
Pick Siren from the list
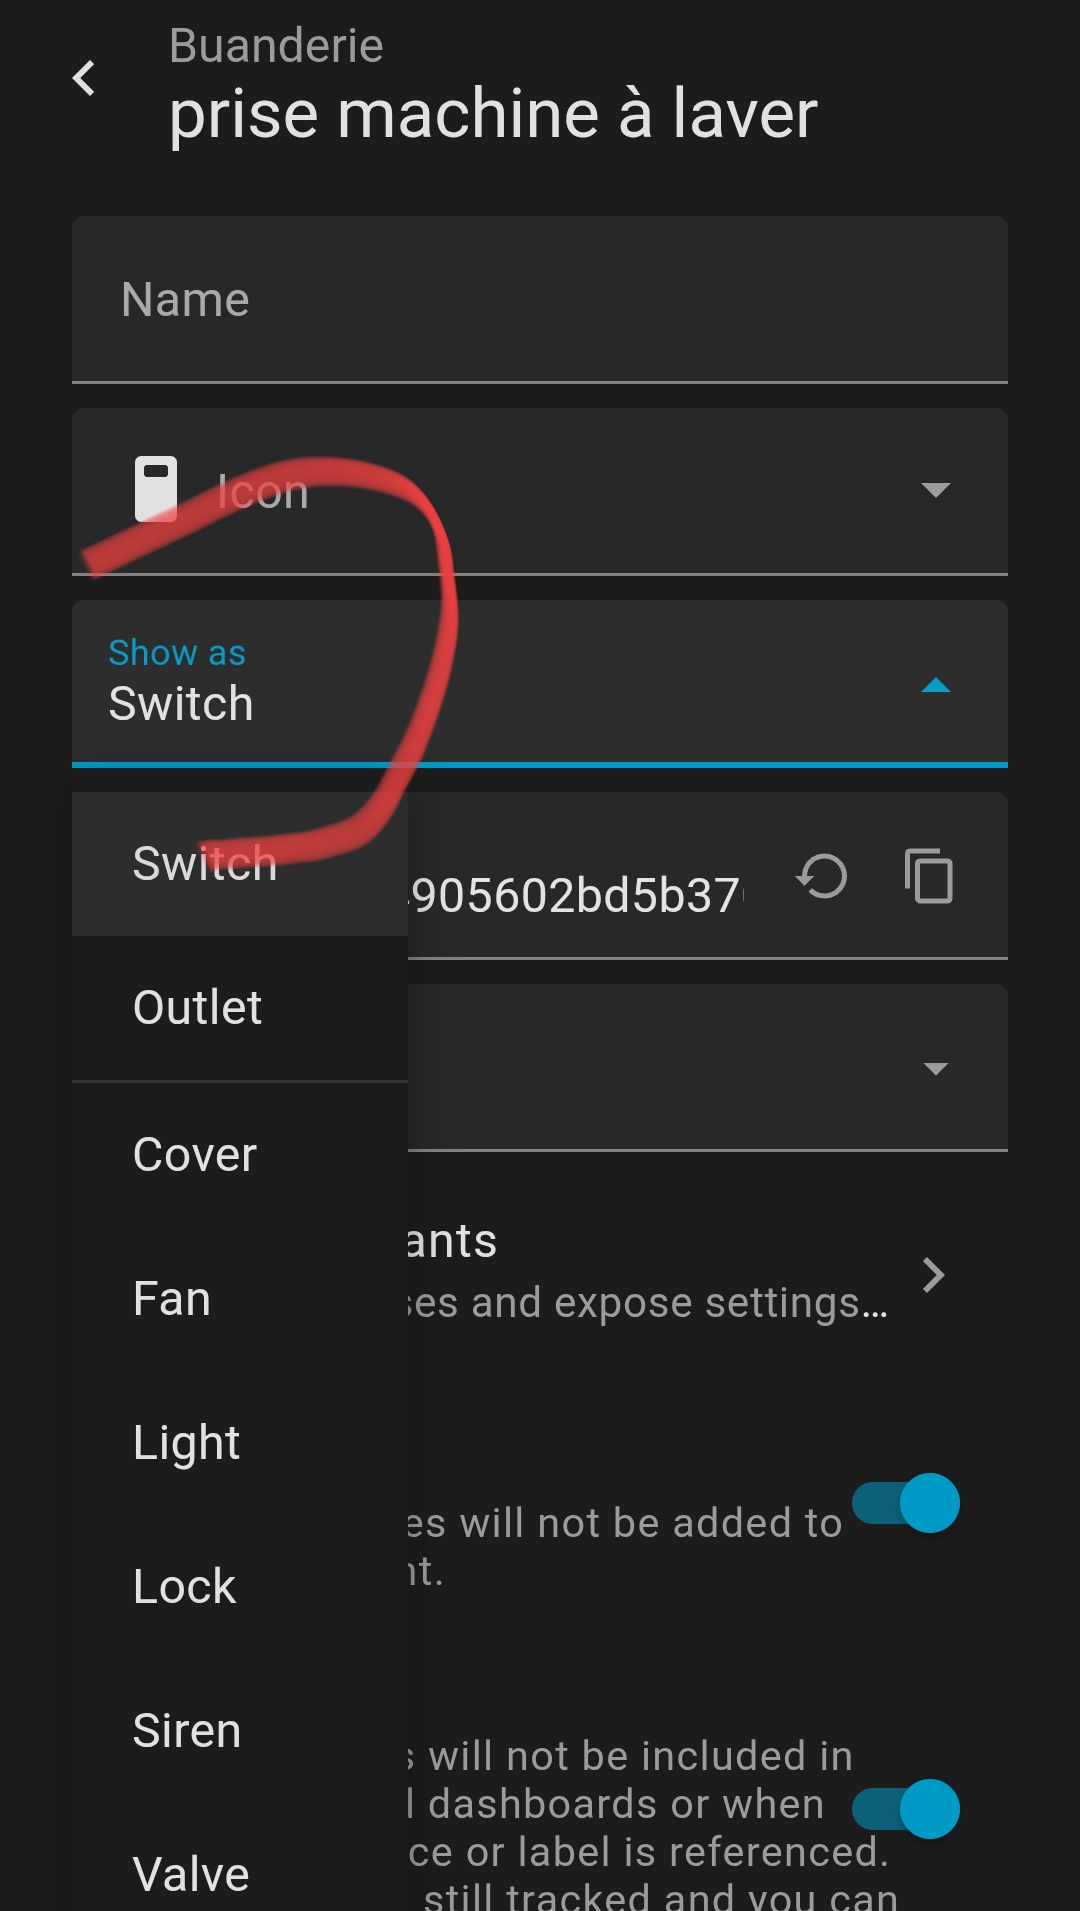[240, 1731]
